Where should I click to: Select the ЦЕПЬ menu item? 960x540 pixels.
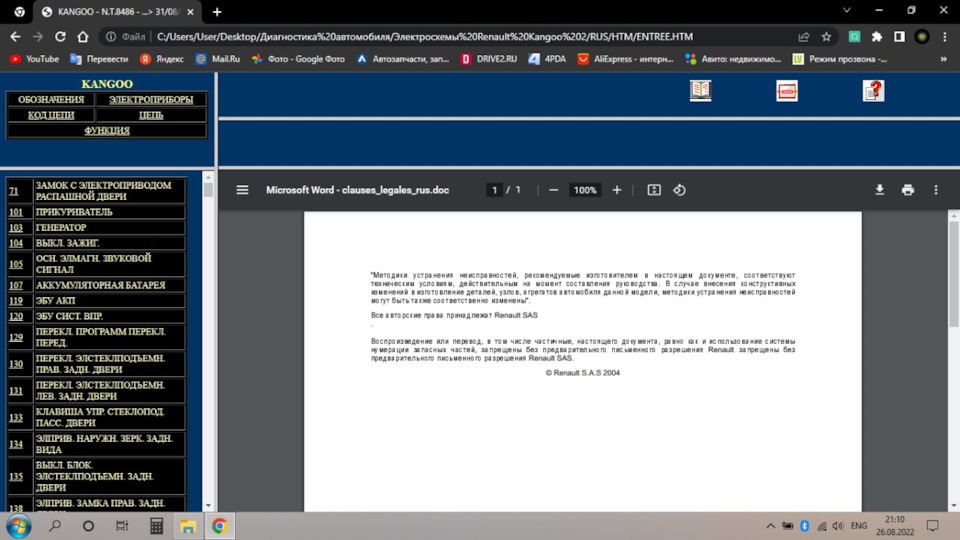click(x=151, y=115)
